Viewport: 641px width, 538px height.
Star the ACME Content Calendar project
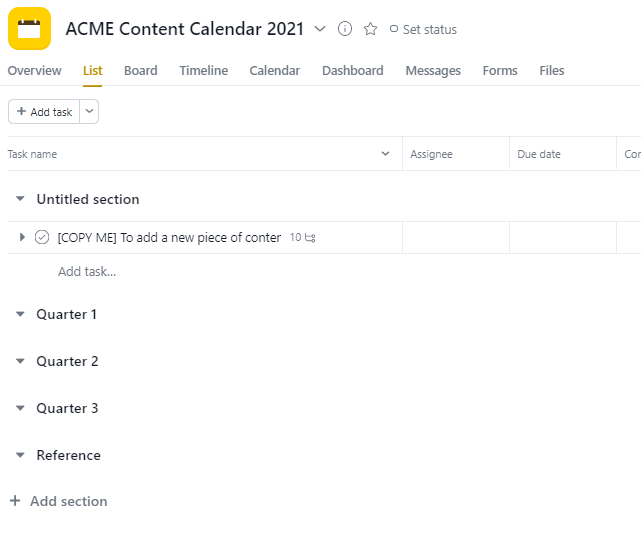tap(370, 29)
